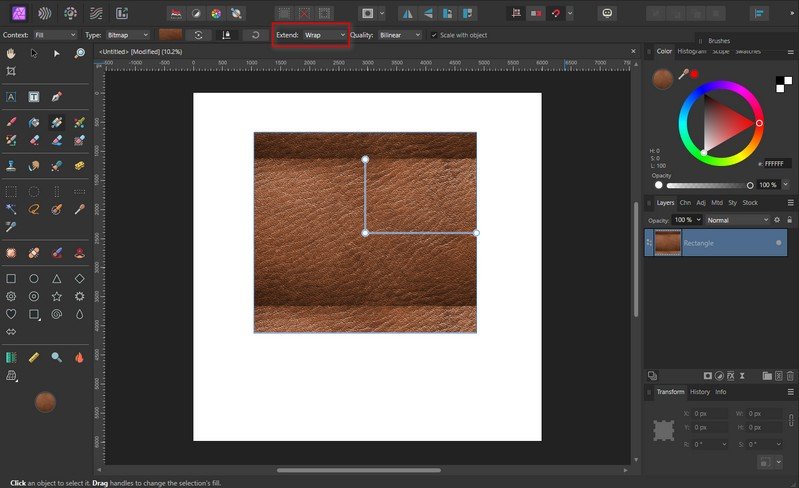Image resolution: width=799 pixels, height=488 pixels.
Task: Open the Quality dropdown set to Bilinear
Action: coord(399,35)
